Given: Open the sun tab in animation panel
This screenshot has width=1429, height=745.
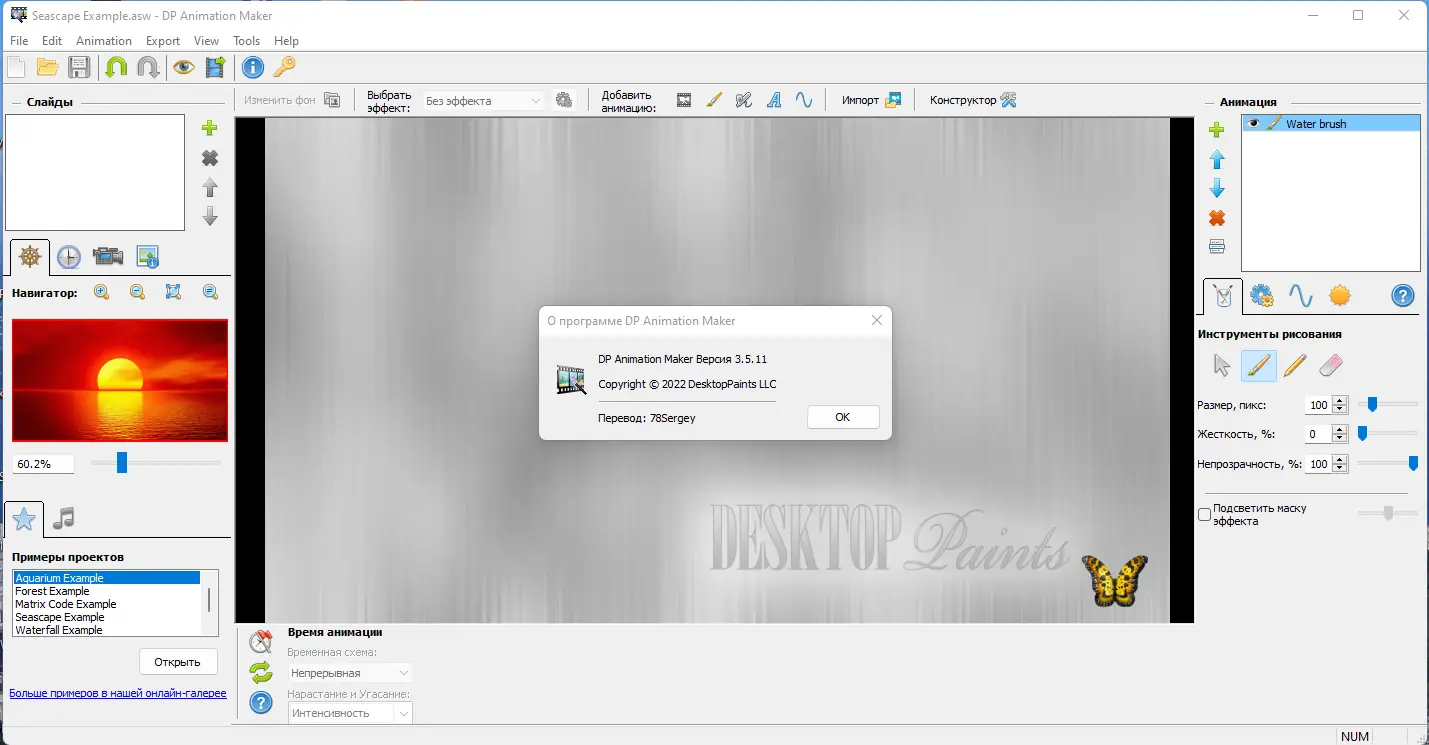Looking at the screenshot, I should pos(1340,296).
